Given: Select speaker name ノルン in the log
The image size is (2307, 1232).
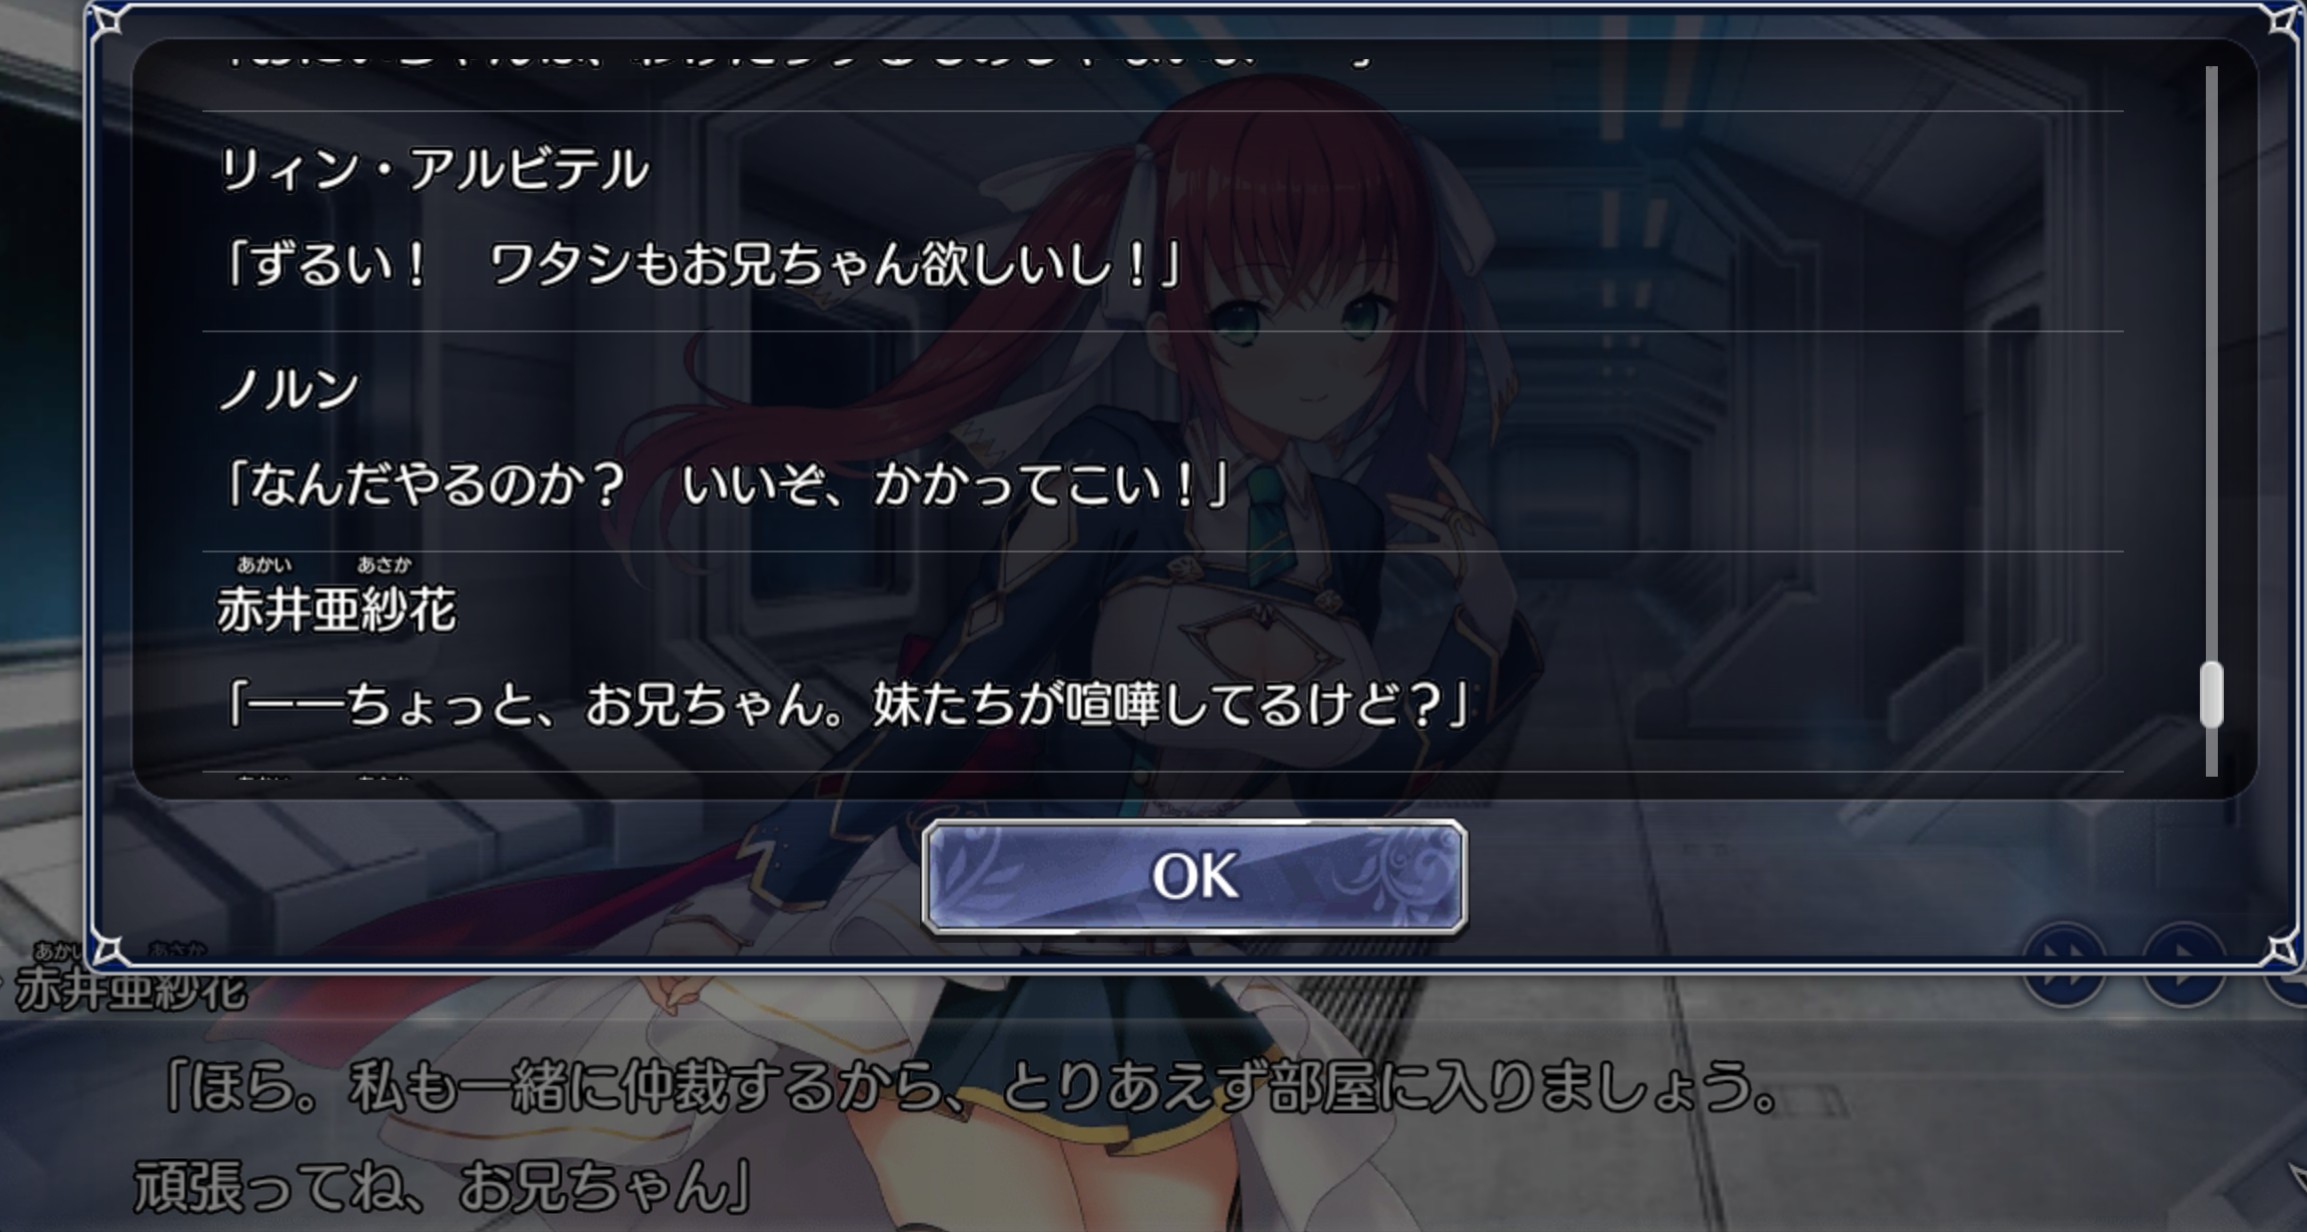Looking at the screenshot, I should pyautogui.click(x=289, y=388).
